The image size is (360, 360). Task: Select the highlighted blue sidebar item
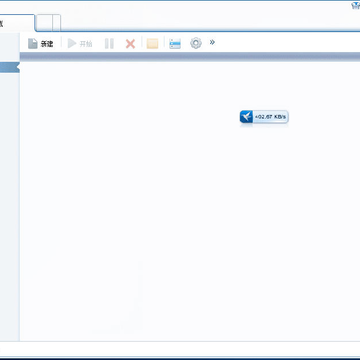9,67
